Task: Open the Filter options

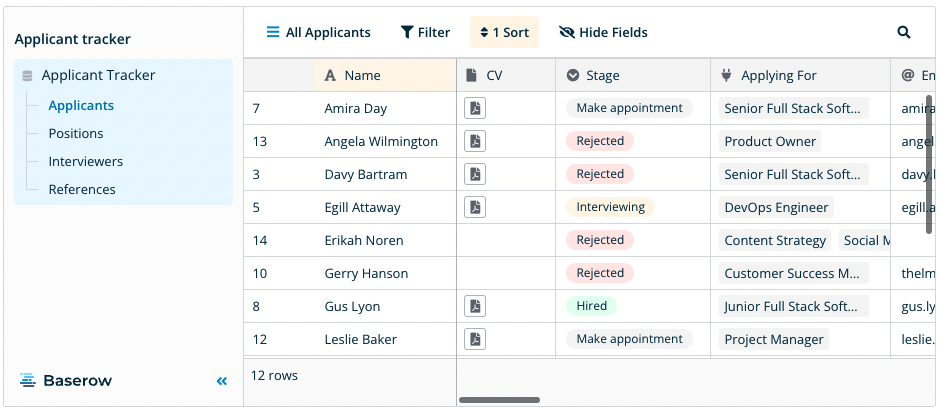Action: (425, 33)
